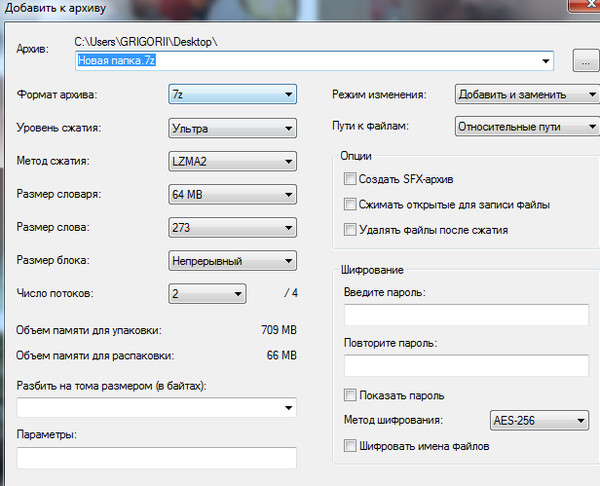Open the 'Число потоков' dropdown
The width and height of the screenshot is (600, 486).
coord(207,294)
